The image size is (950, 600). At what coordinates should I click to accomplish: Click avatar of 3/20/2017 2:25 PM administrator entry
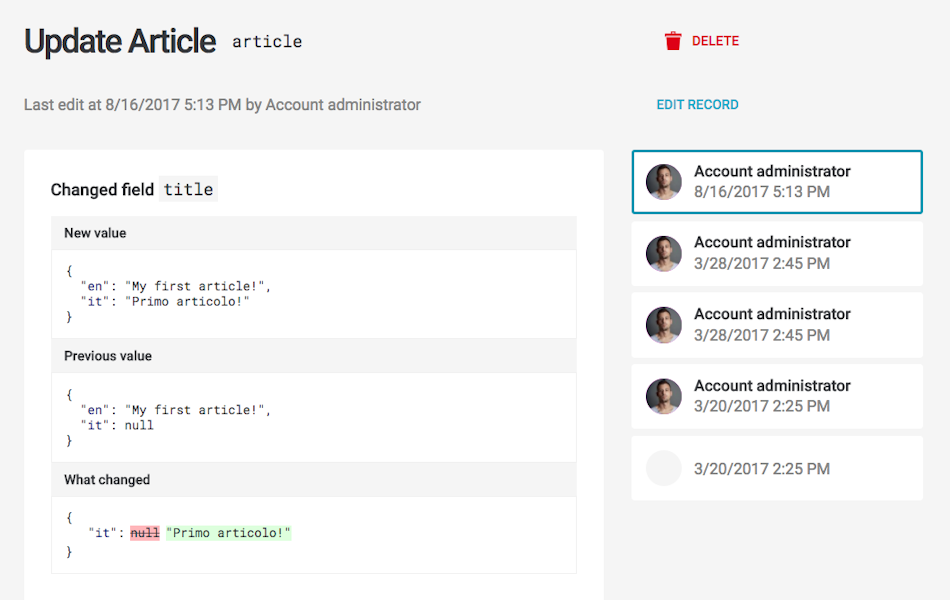(x=663, y=396)
